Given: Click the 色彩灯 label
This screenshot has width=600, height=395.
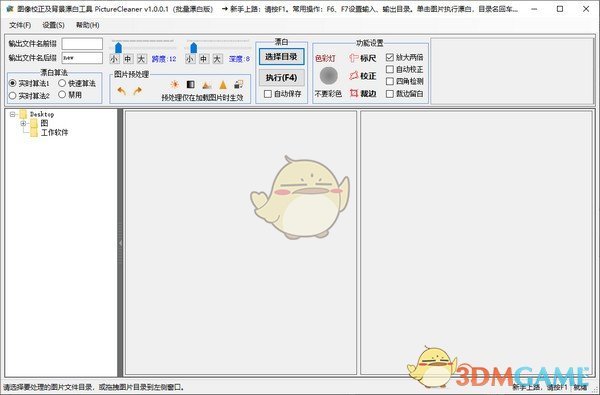Looking at the screenshot, I should 325,58.
